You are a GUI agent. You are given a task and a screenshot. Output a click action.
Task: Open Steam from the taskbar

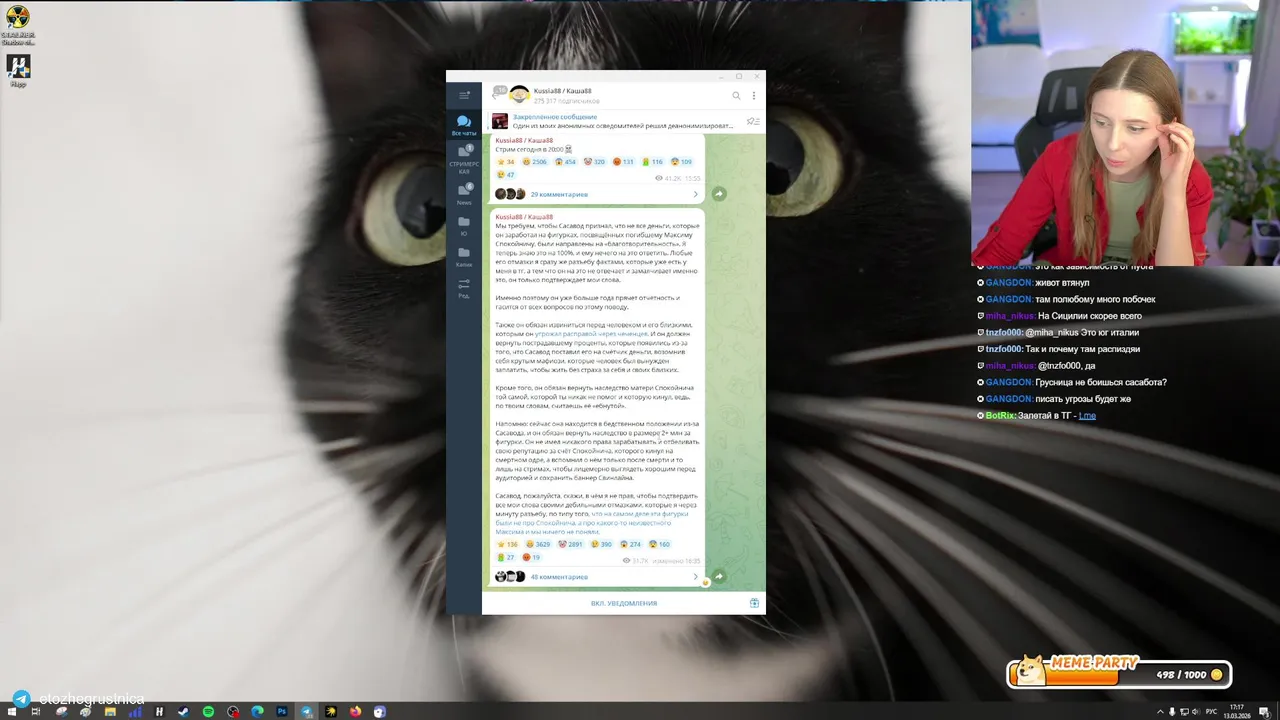[183, 712]
